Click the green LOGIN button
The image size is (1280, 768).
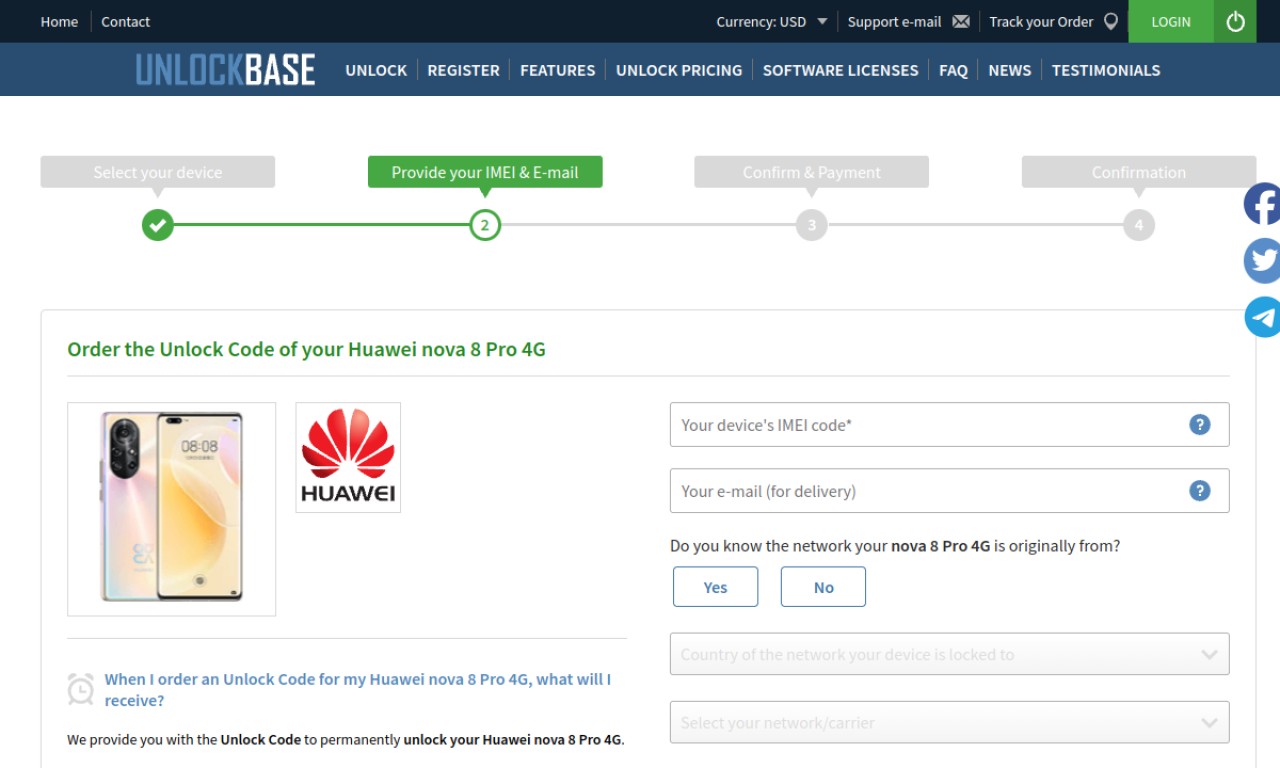click(1171, 21)
